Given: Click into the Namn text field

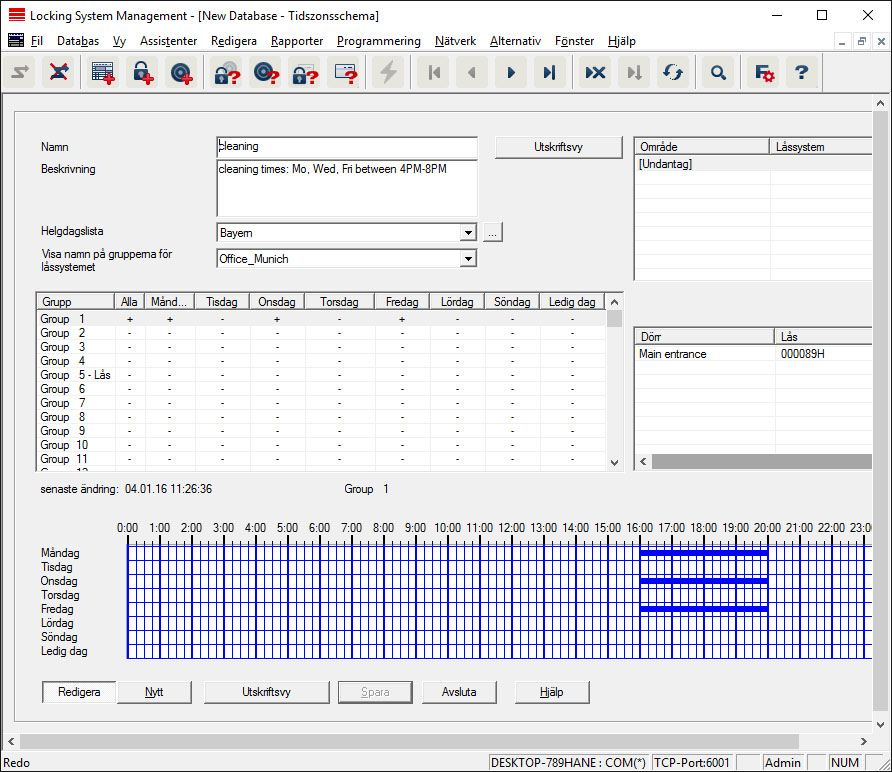Looking at the screenshot, I should (346, 147).
